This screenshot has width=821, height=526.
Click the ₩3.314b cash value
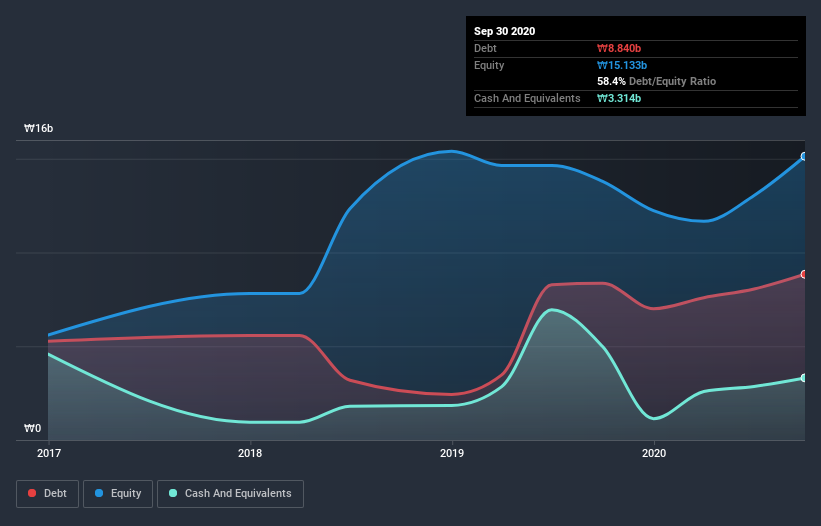(619, 98)
